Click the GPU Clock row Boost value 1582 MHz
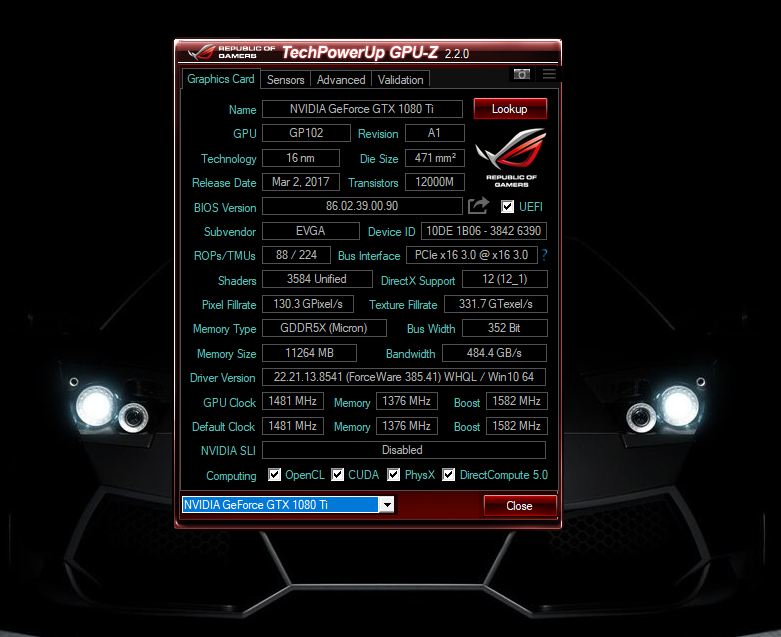The width and height of the screenshot is (781, 637). point(517,401)
